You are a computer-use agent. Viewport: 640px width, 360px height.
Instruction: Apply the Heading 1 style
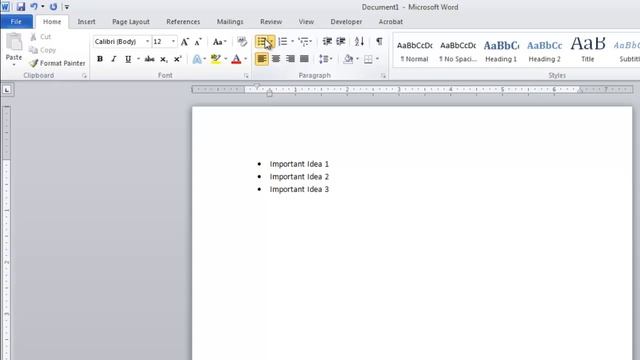click(501, 51)
